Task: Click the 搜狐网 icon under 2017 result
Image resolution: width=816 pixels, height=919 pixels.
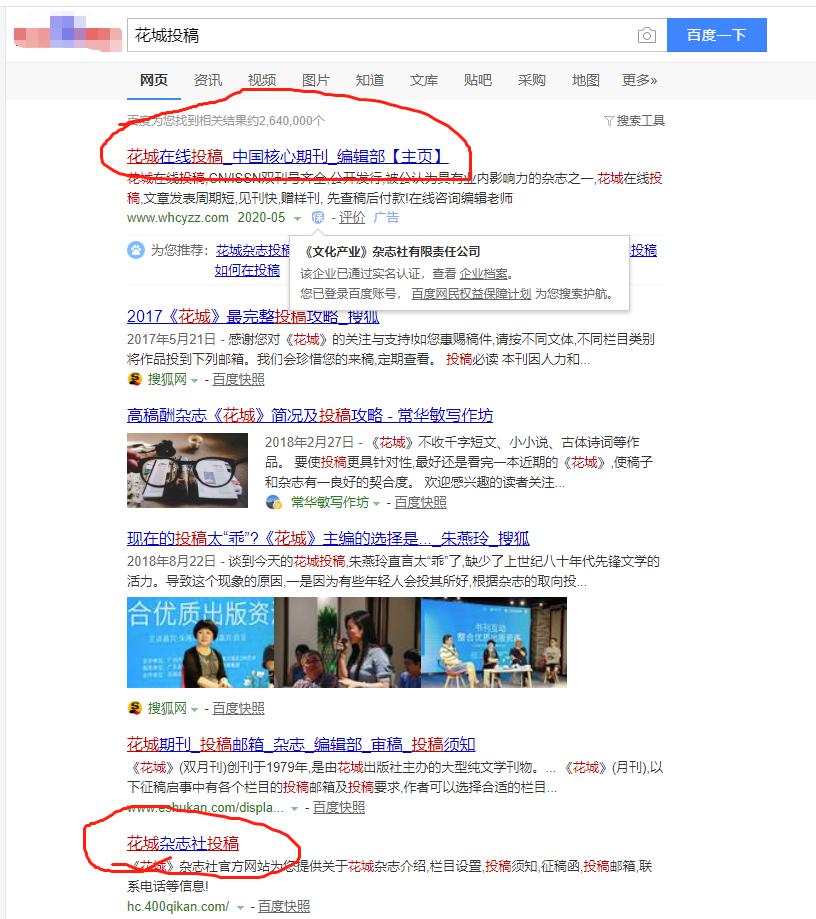Action: [x=135, y=379]
